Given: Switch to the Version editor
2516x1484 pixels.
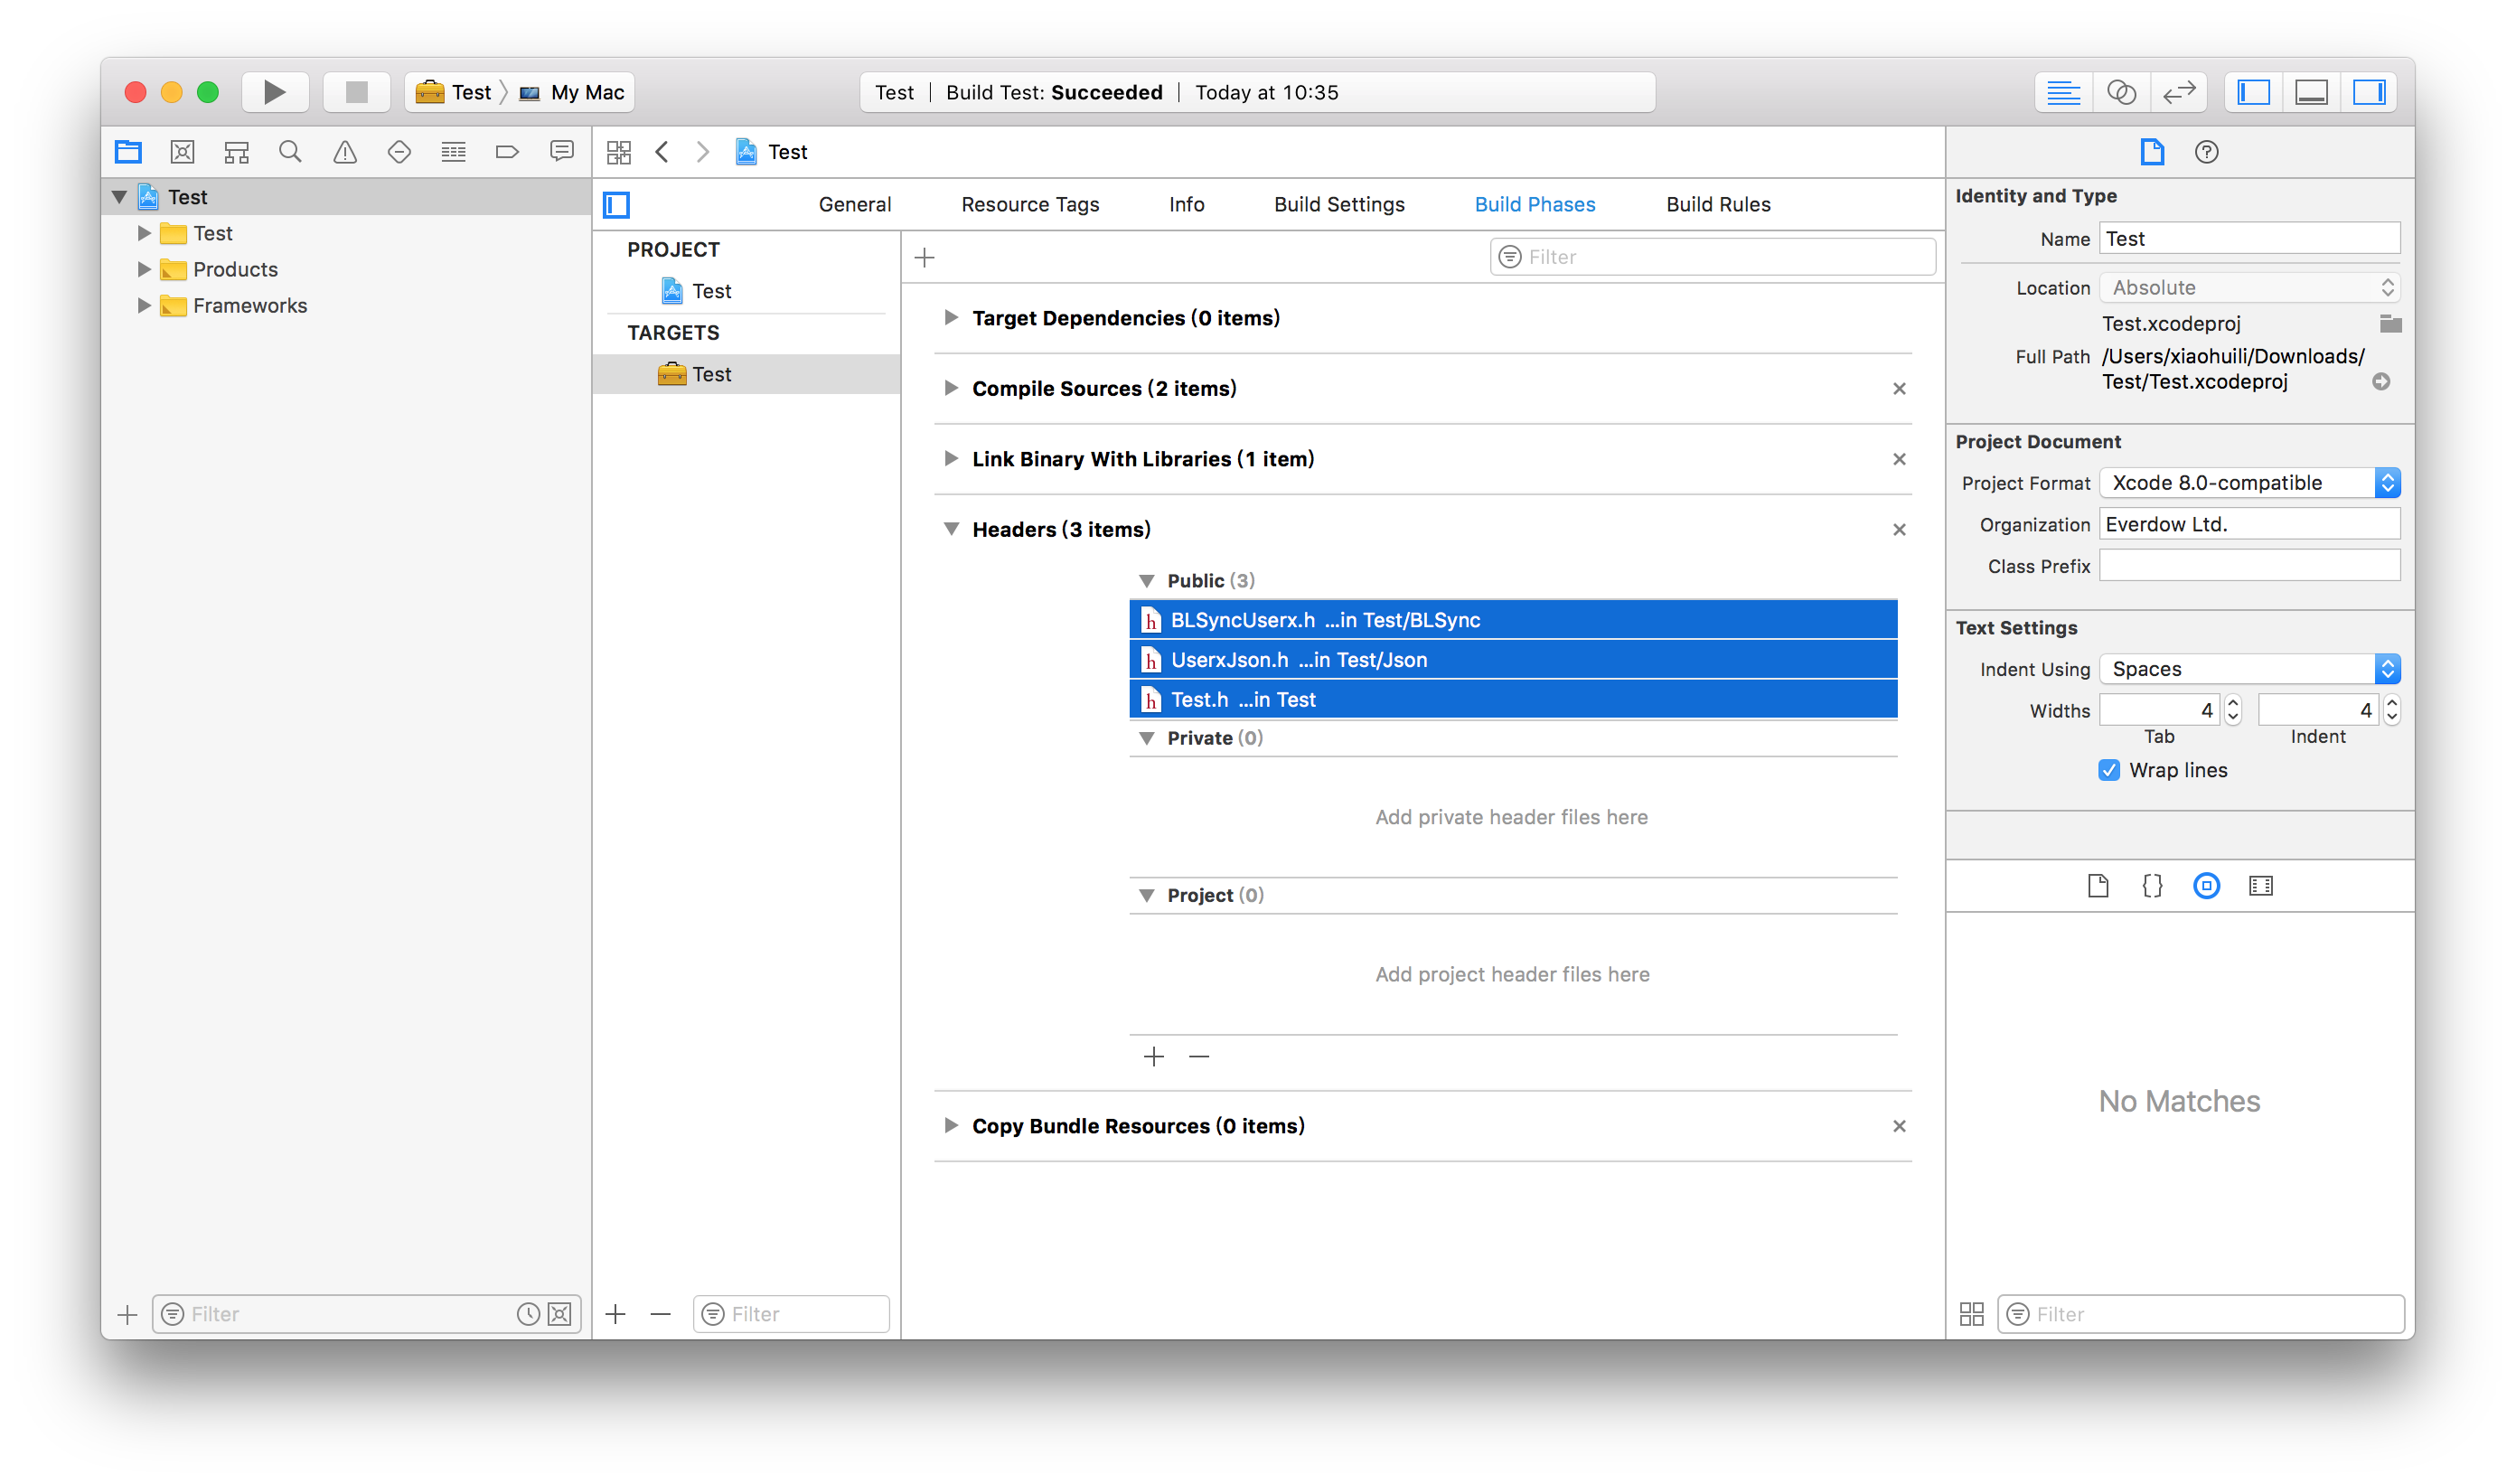Looking at the screenshot, I should (2179, 92).
